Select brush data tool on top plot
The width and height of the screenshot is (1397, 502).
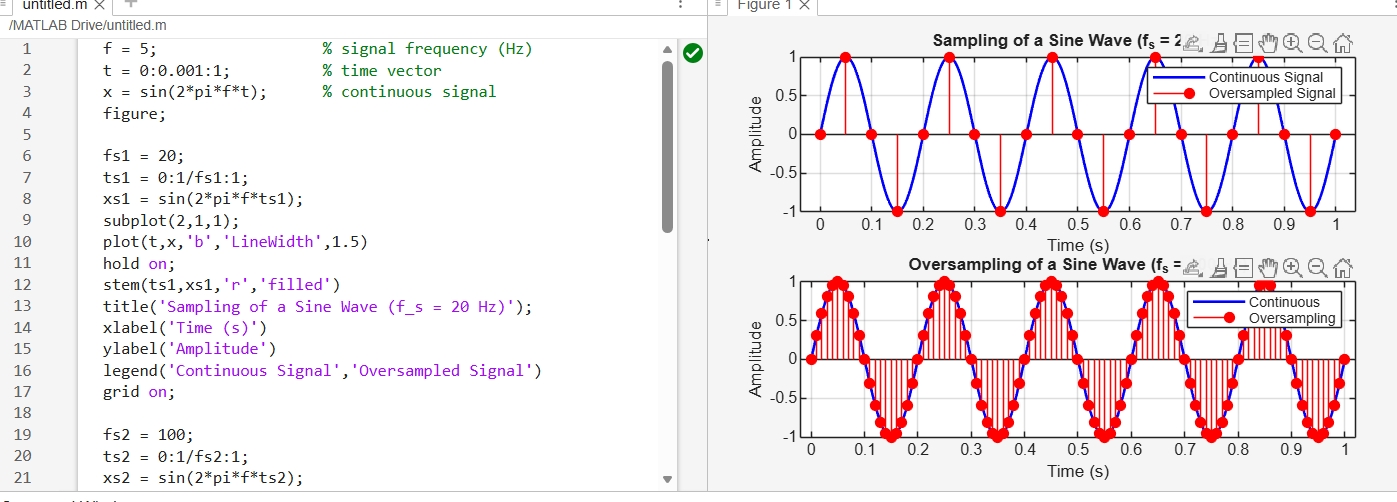pos(1219,42)
